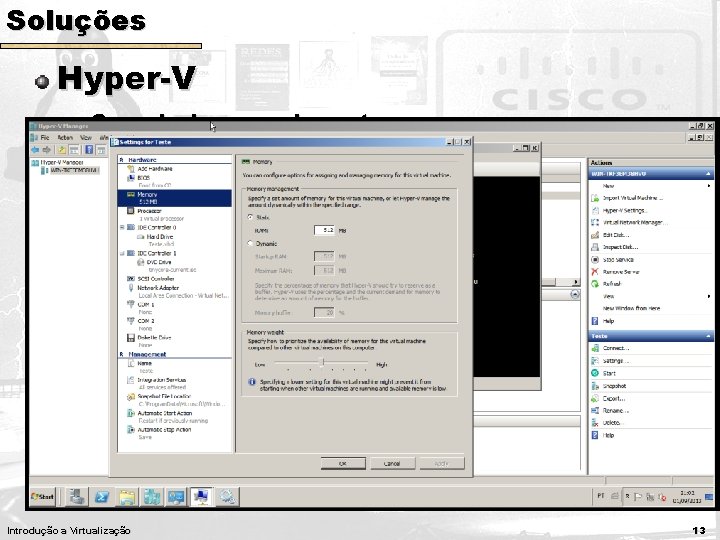Screen dimensions: 720x540
Task: Collapse middle pane with round chevron button
Action: click(x=575, y=294)
